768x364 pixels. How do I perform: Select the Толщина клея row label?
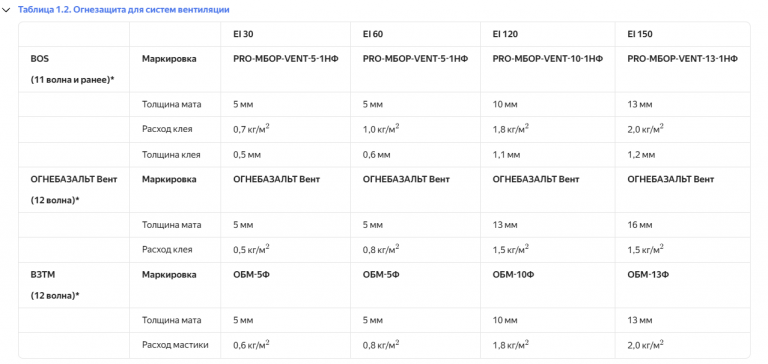click(171, 155)
